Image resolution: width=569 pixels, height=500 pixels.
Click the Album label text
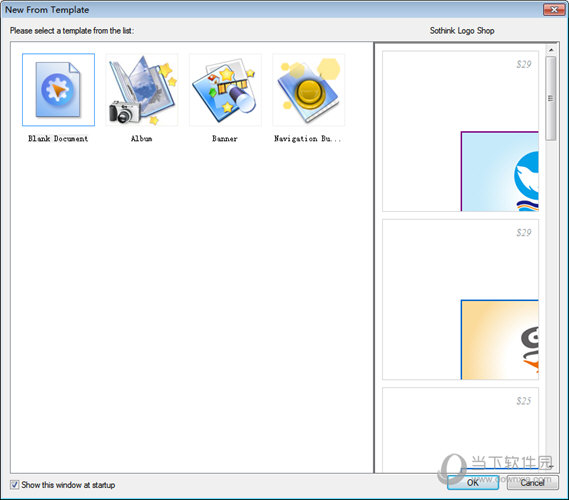pos(142,139)
